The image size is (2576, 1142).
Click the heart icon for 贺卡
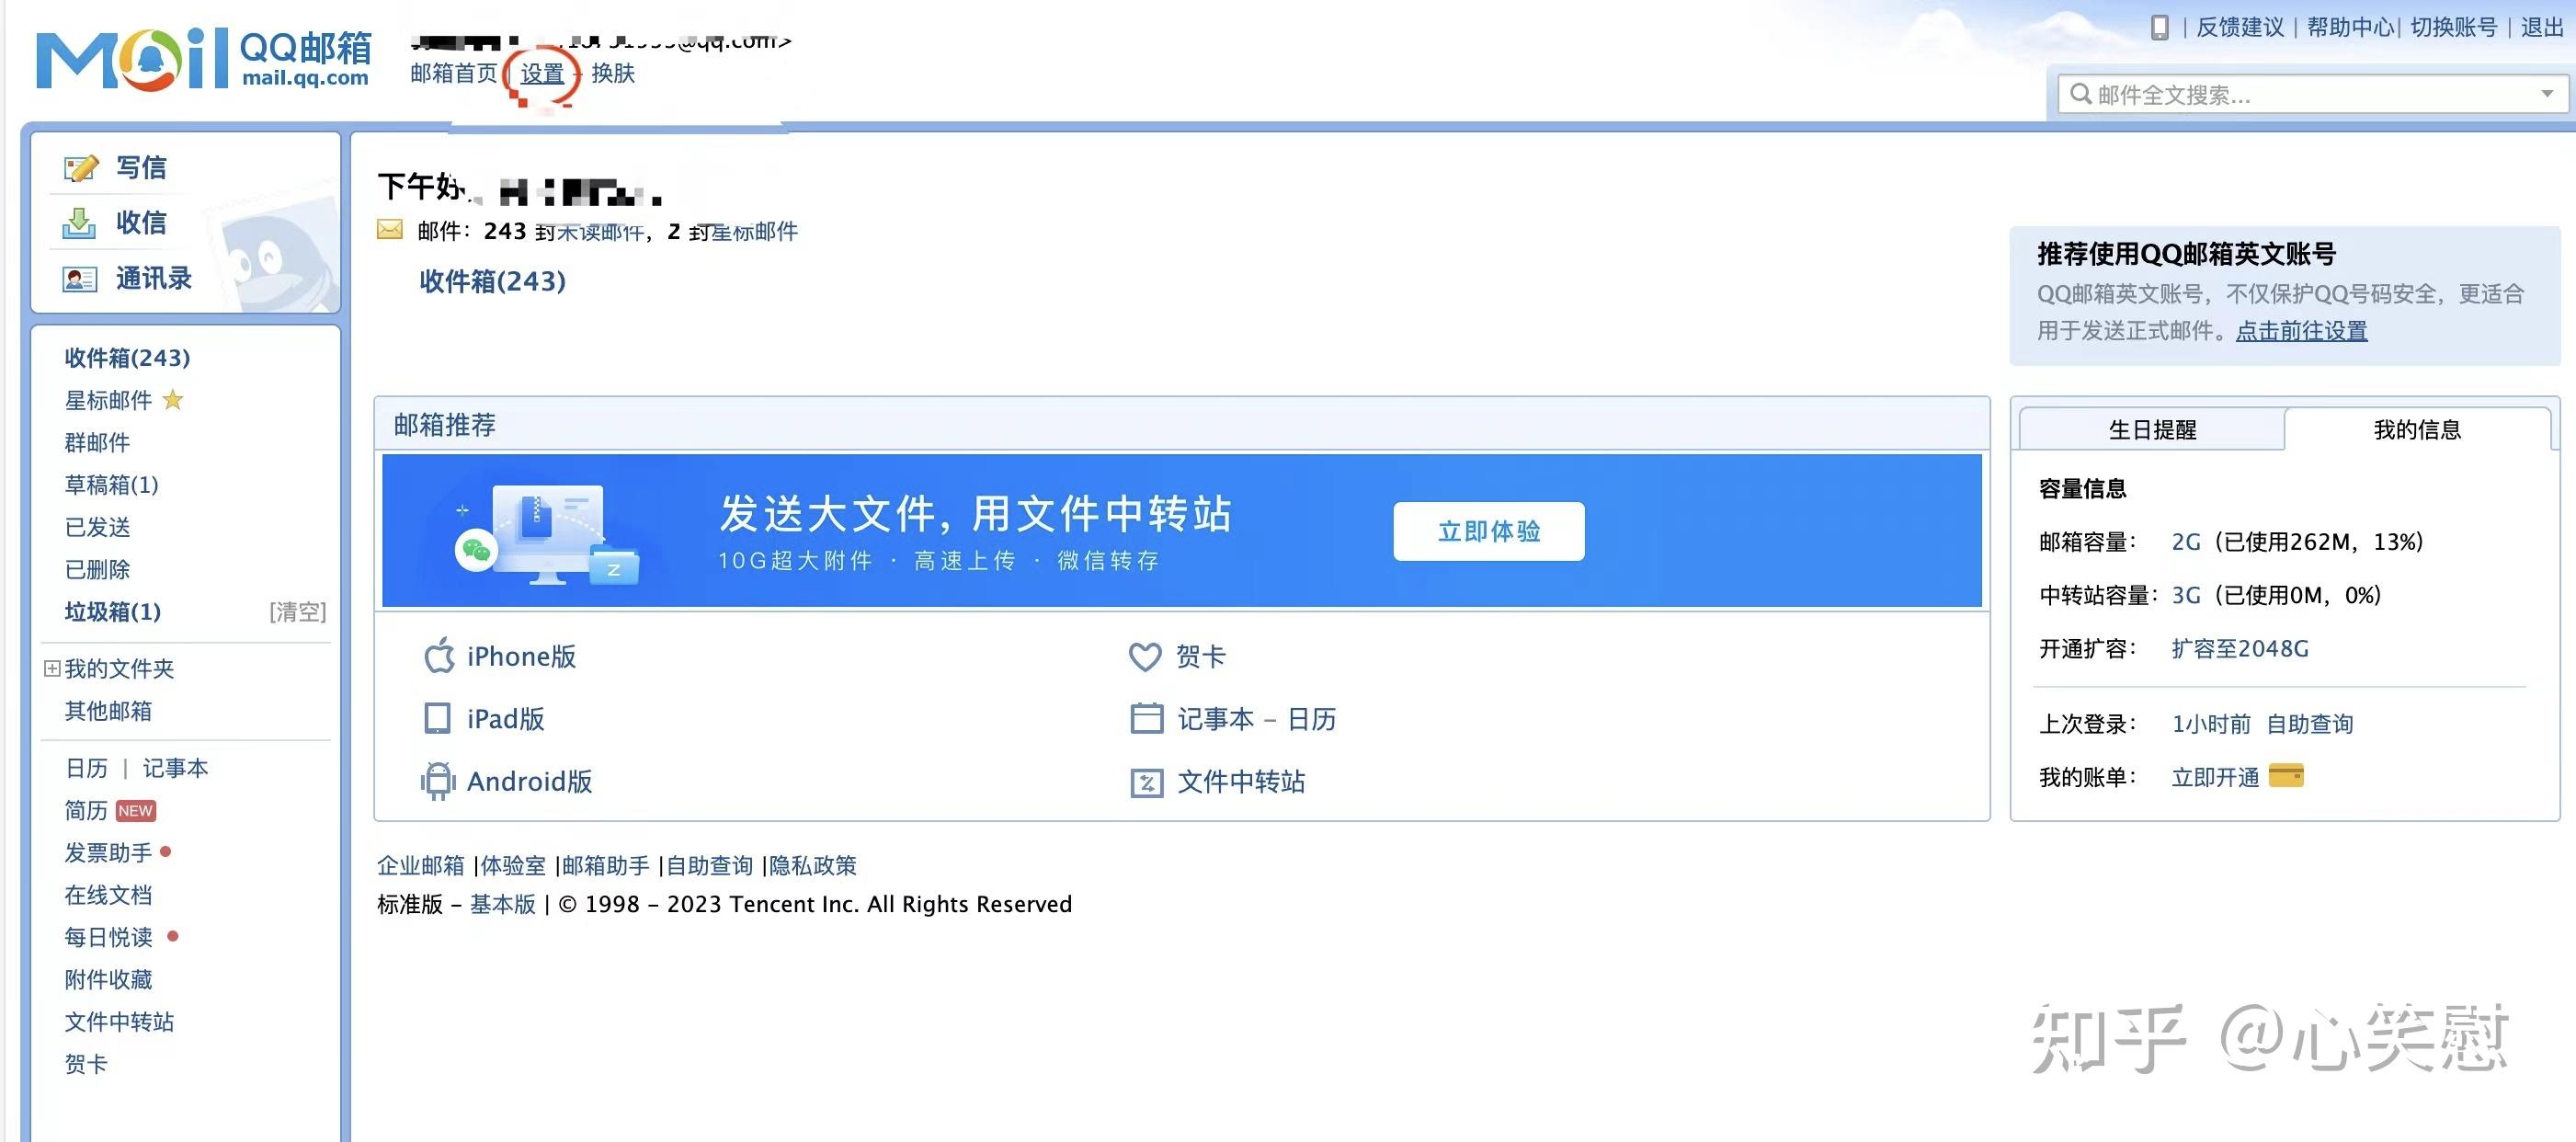point(1144,657)
